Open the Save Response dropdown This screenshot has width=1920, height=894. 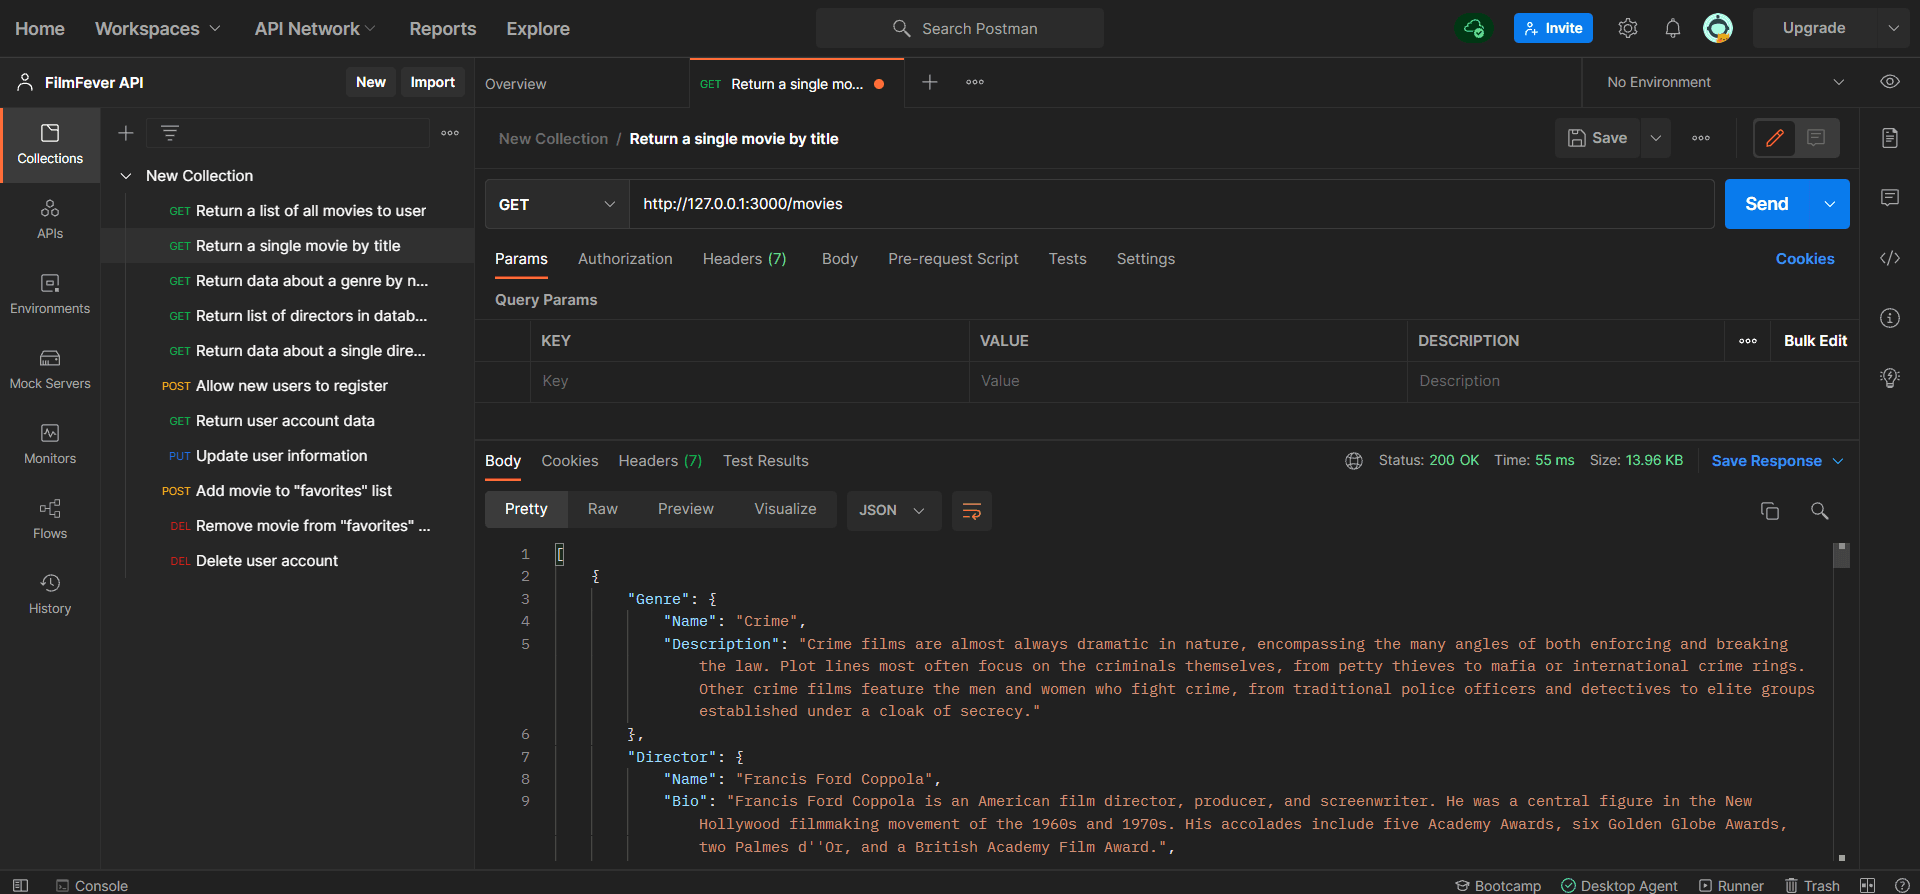(x=1777, y=461)
